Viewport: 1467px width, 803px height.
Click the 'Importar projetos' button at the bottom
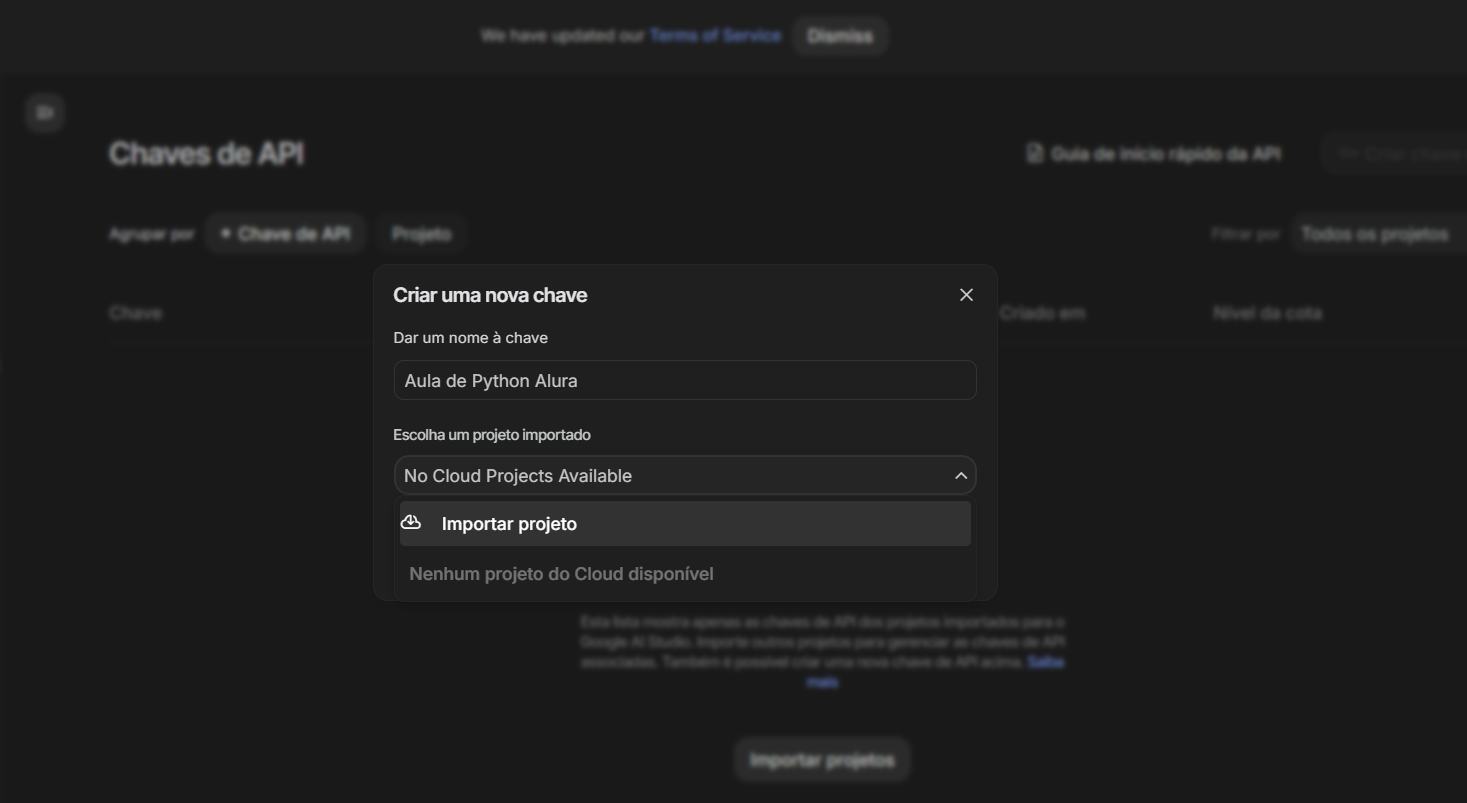point(822,760)
